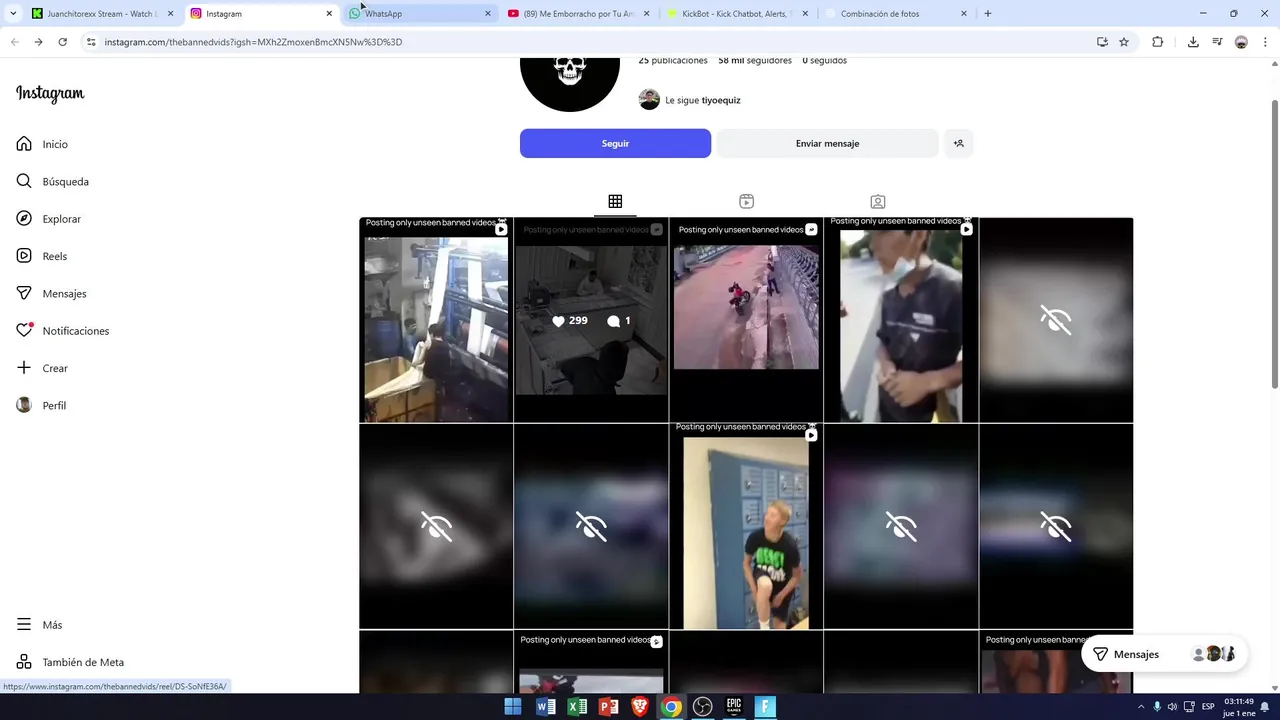Open Perfil avatar in sidebar

[x=24, y=405]
